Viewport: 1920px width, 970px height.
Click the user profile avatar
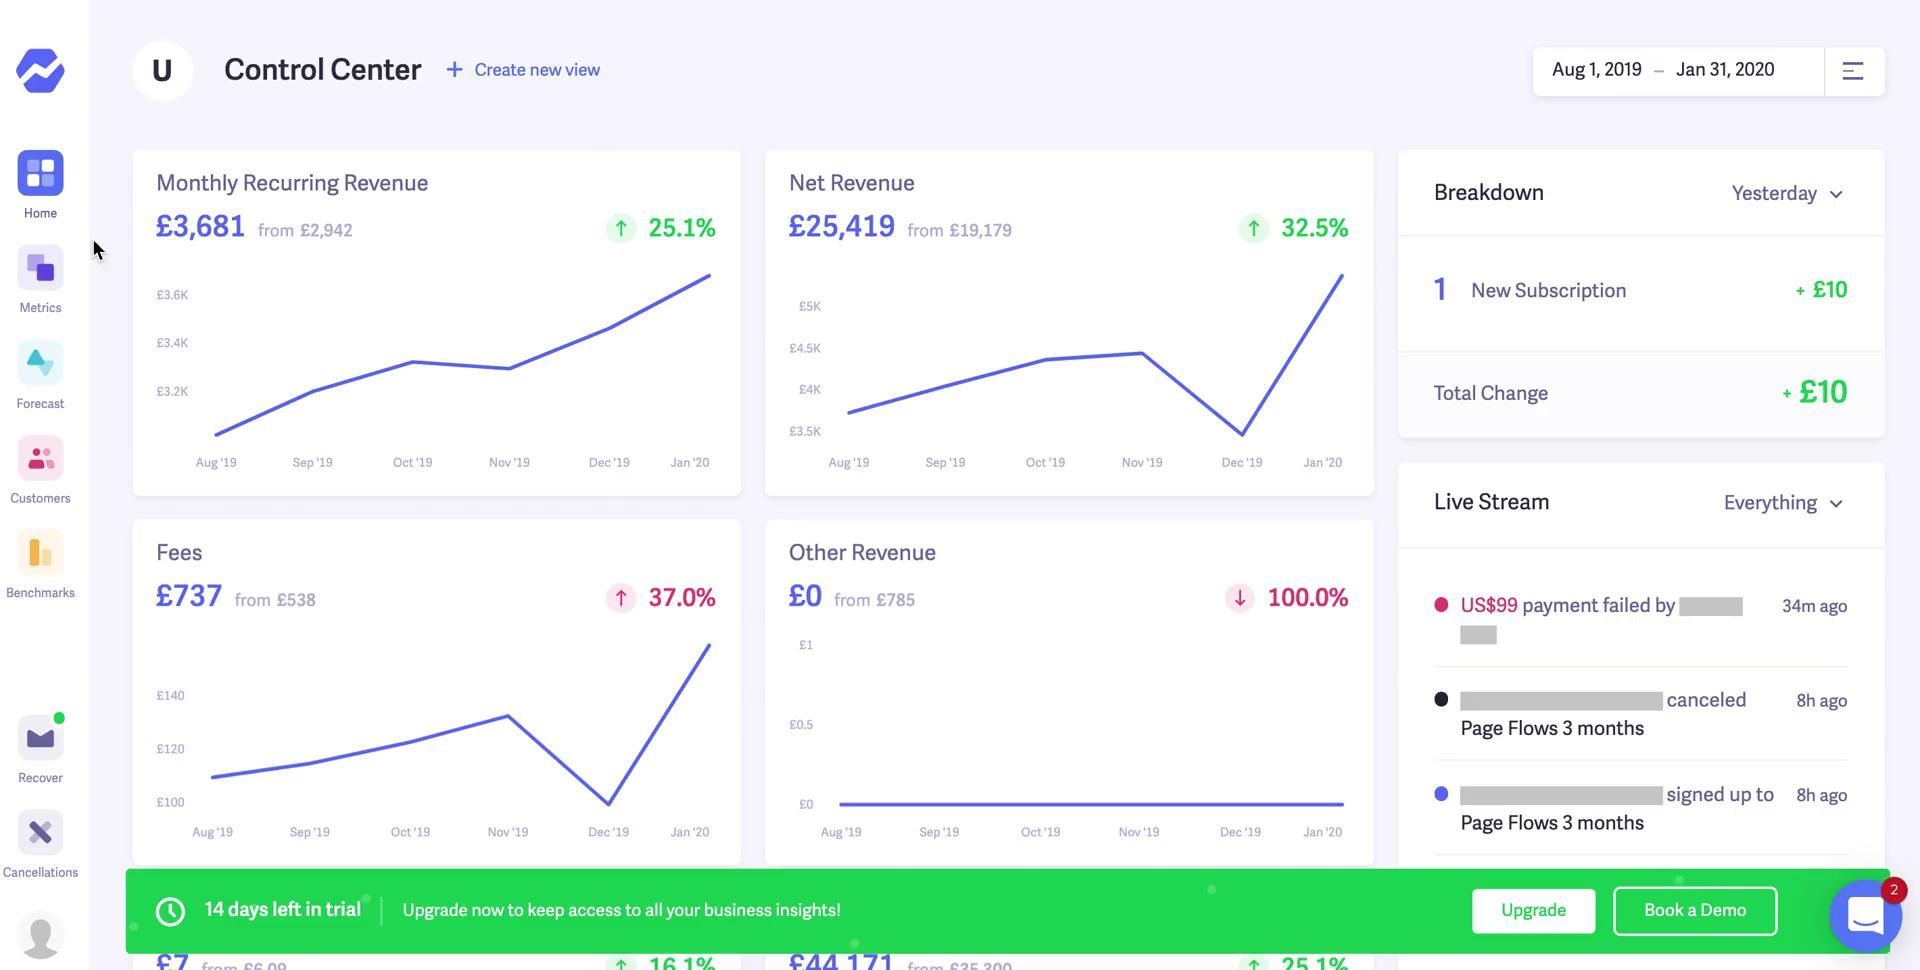click(40, 937)
